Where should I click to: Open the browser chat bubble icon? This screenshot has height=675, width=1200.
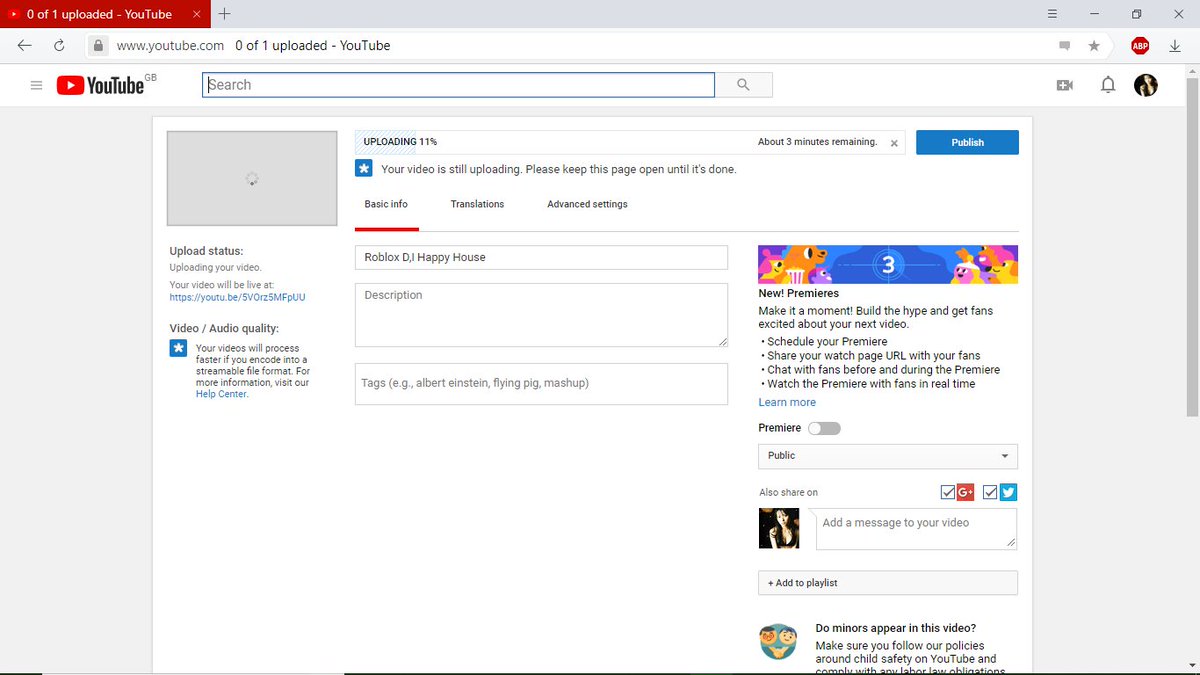pyautogui.click(x=1064, y=45)
